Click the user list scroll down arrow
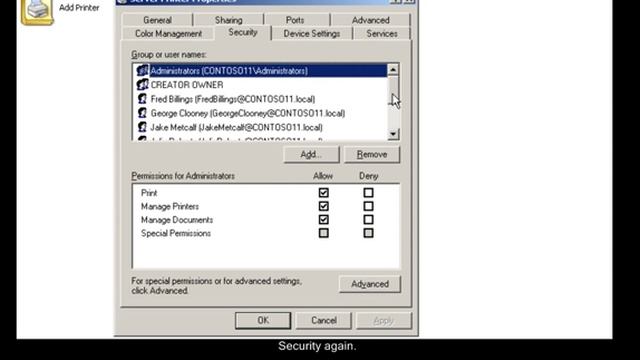 (393, 133)
